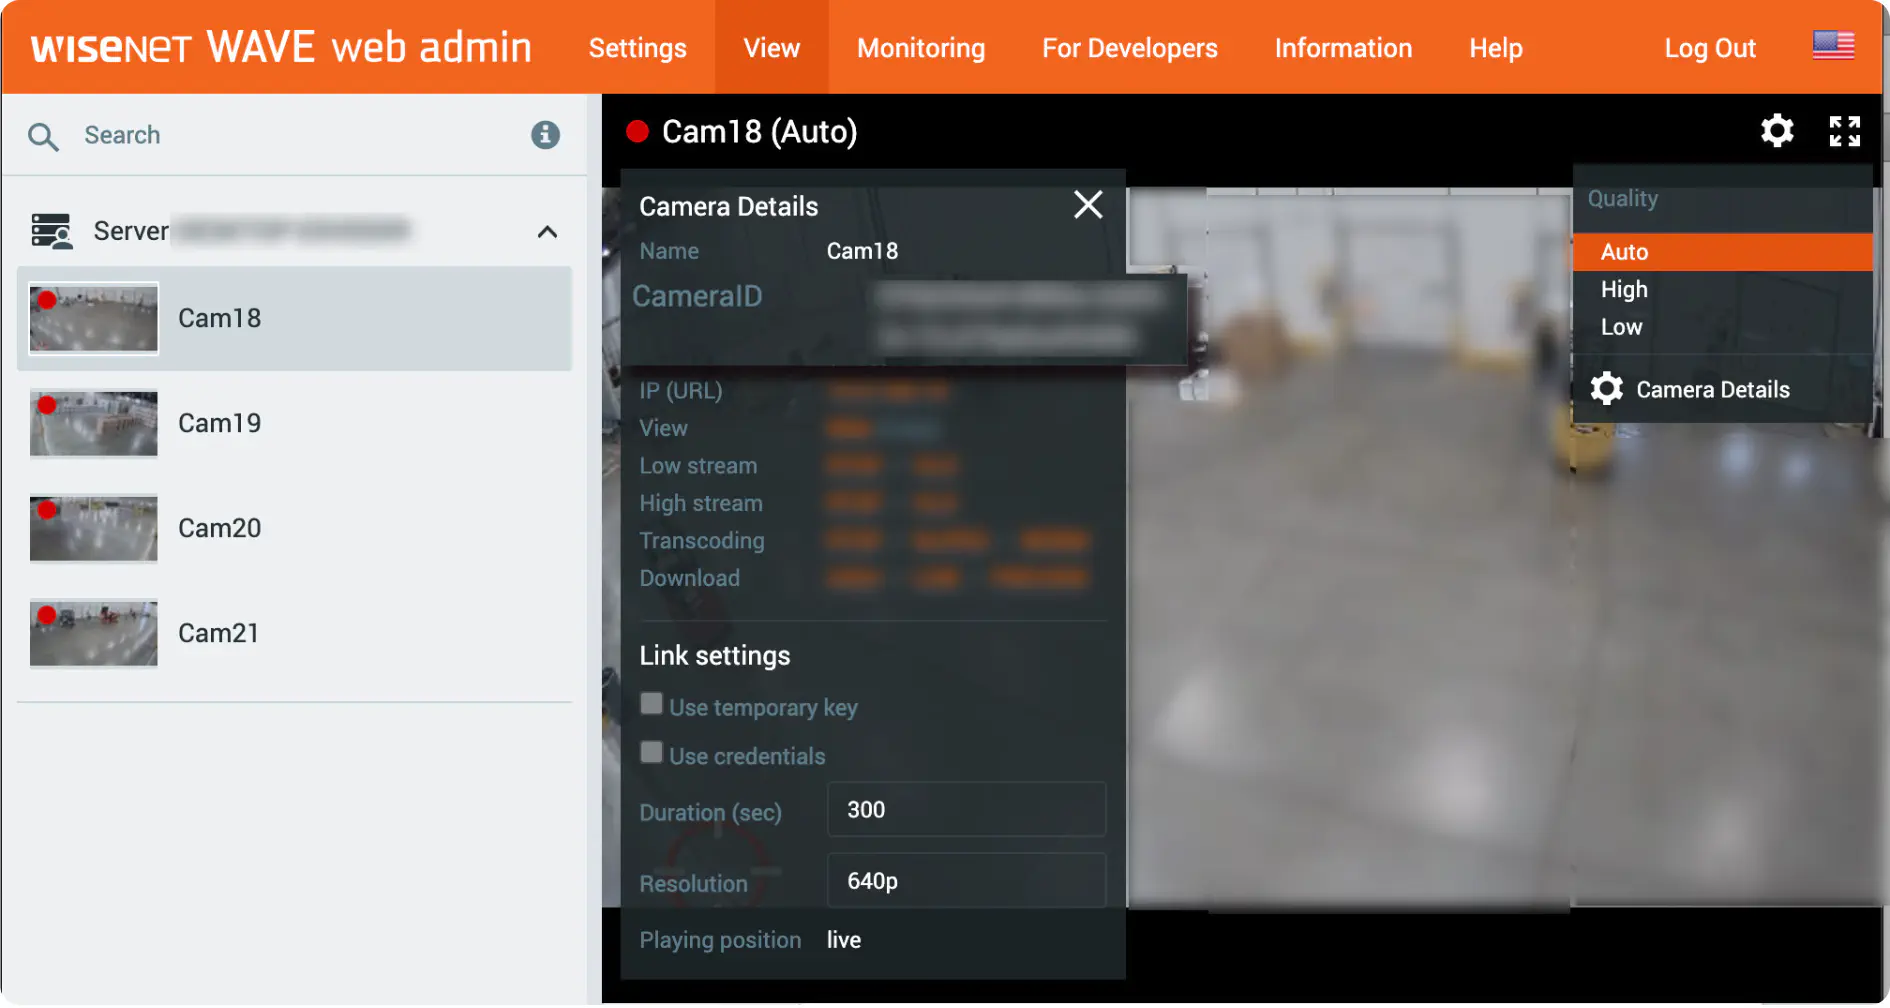Screen dimensions: 1890x1008
Task: Go to the Monitoring menu
Action: (x=921, y=48)
